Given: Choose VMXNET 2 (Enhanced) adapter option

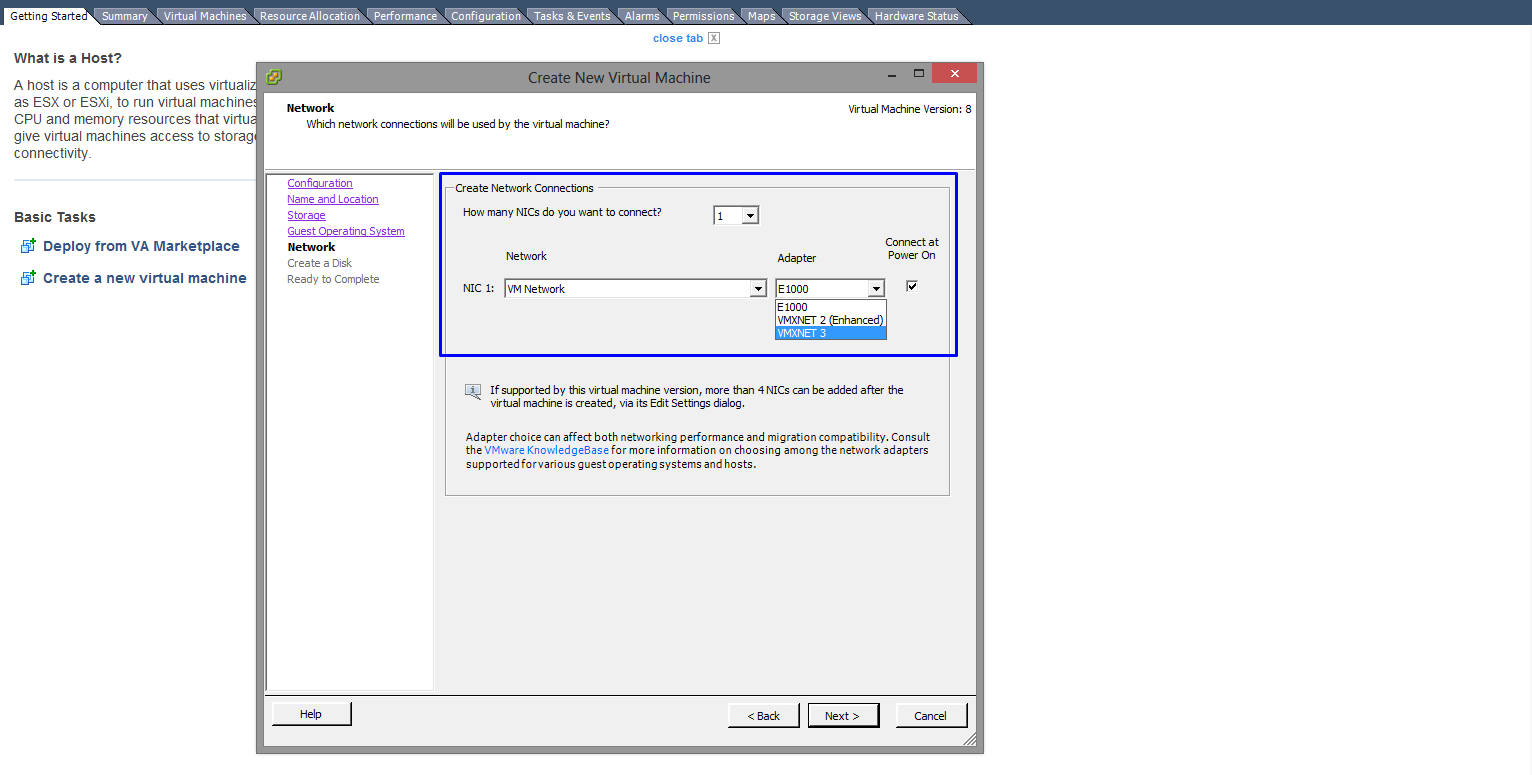Looking at the screenshot, I should tap(830, 320).
